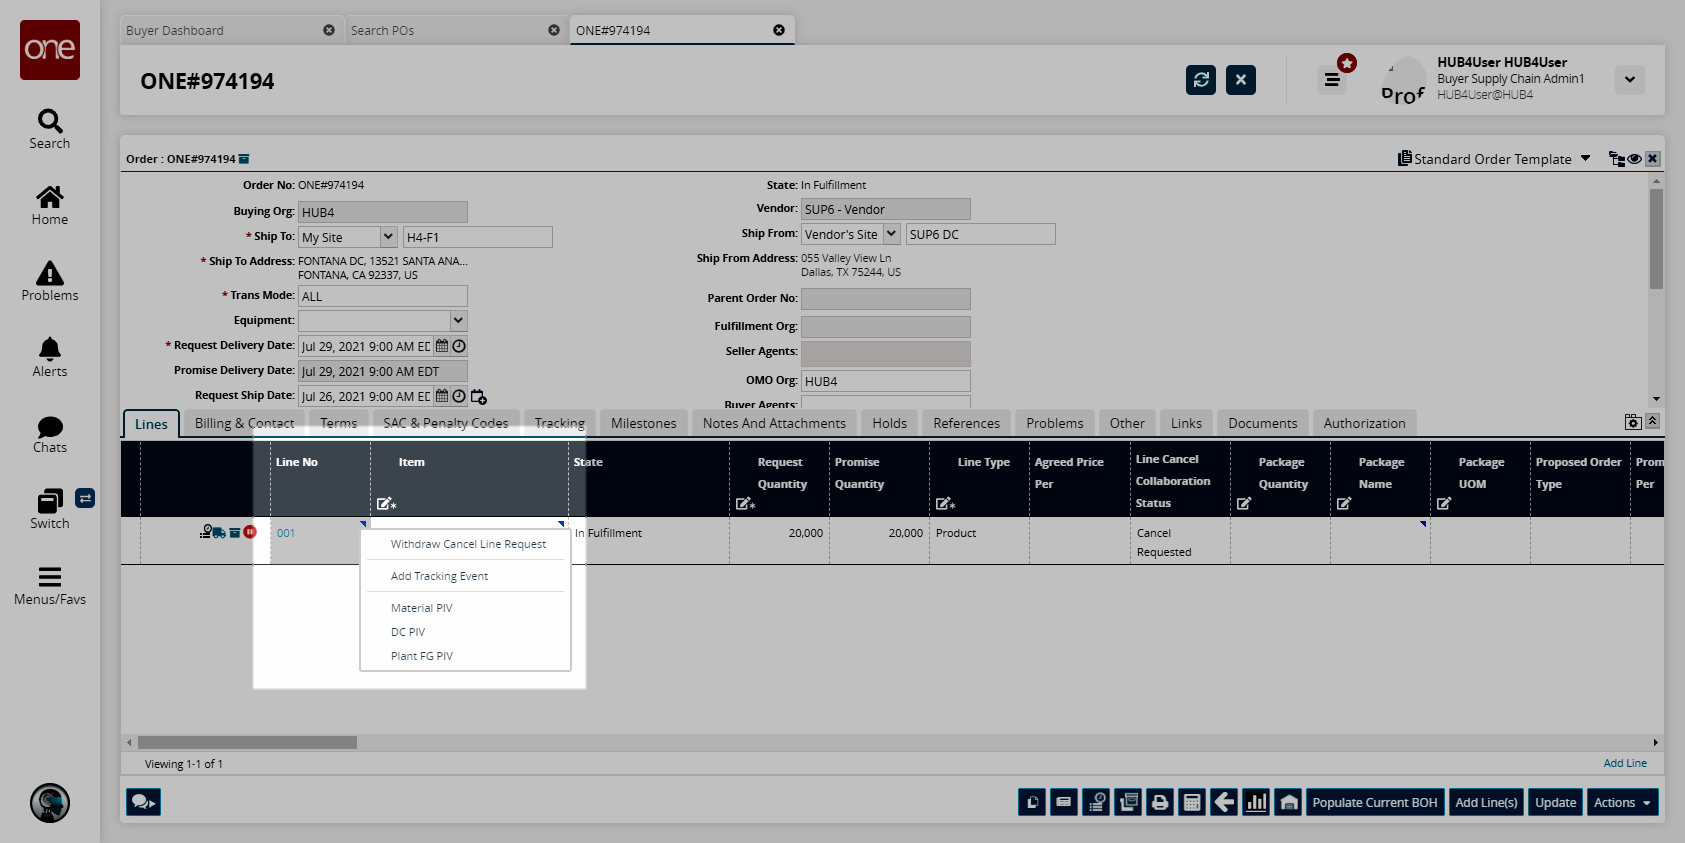This screenshot has width=1685, height=843.
Task: Click the bar chart icon in bottom toolbar
Action: point(1256,802)
